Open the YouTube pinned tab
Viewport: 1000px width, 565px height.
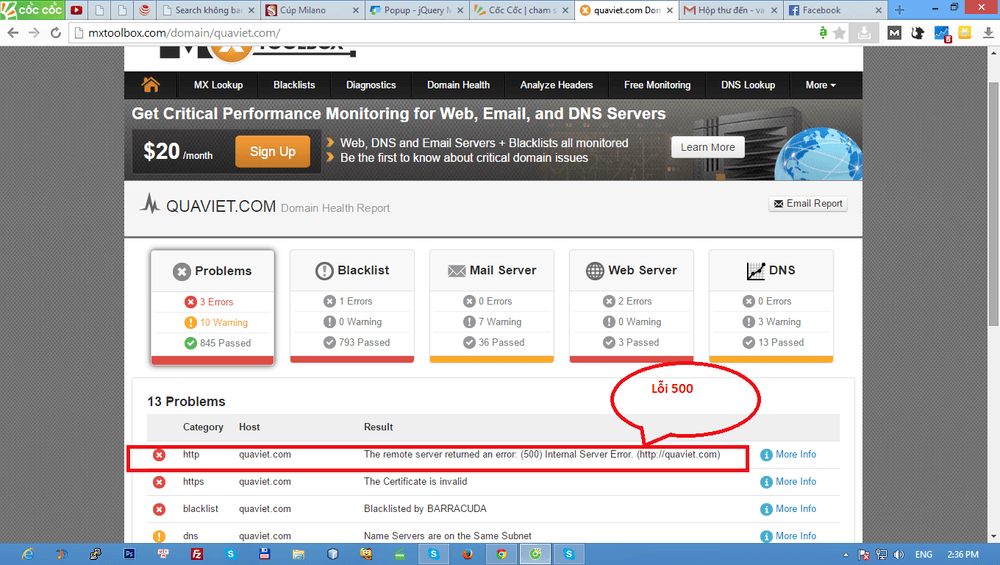click(76, 10)
